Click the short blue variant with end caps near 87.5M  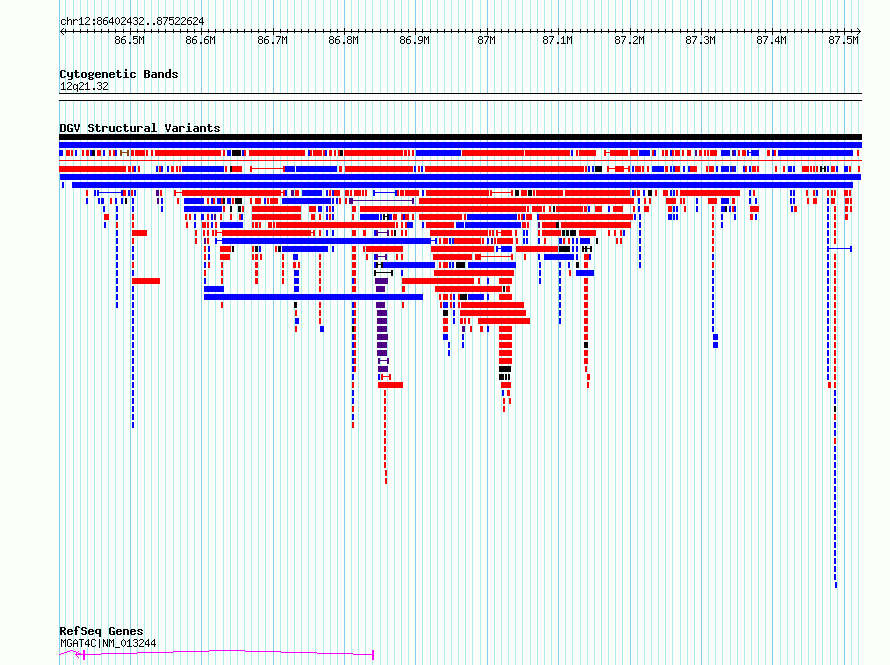click(x=839, y=249)
